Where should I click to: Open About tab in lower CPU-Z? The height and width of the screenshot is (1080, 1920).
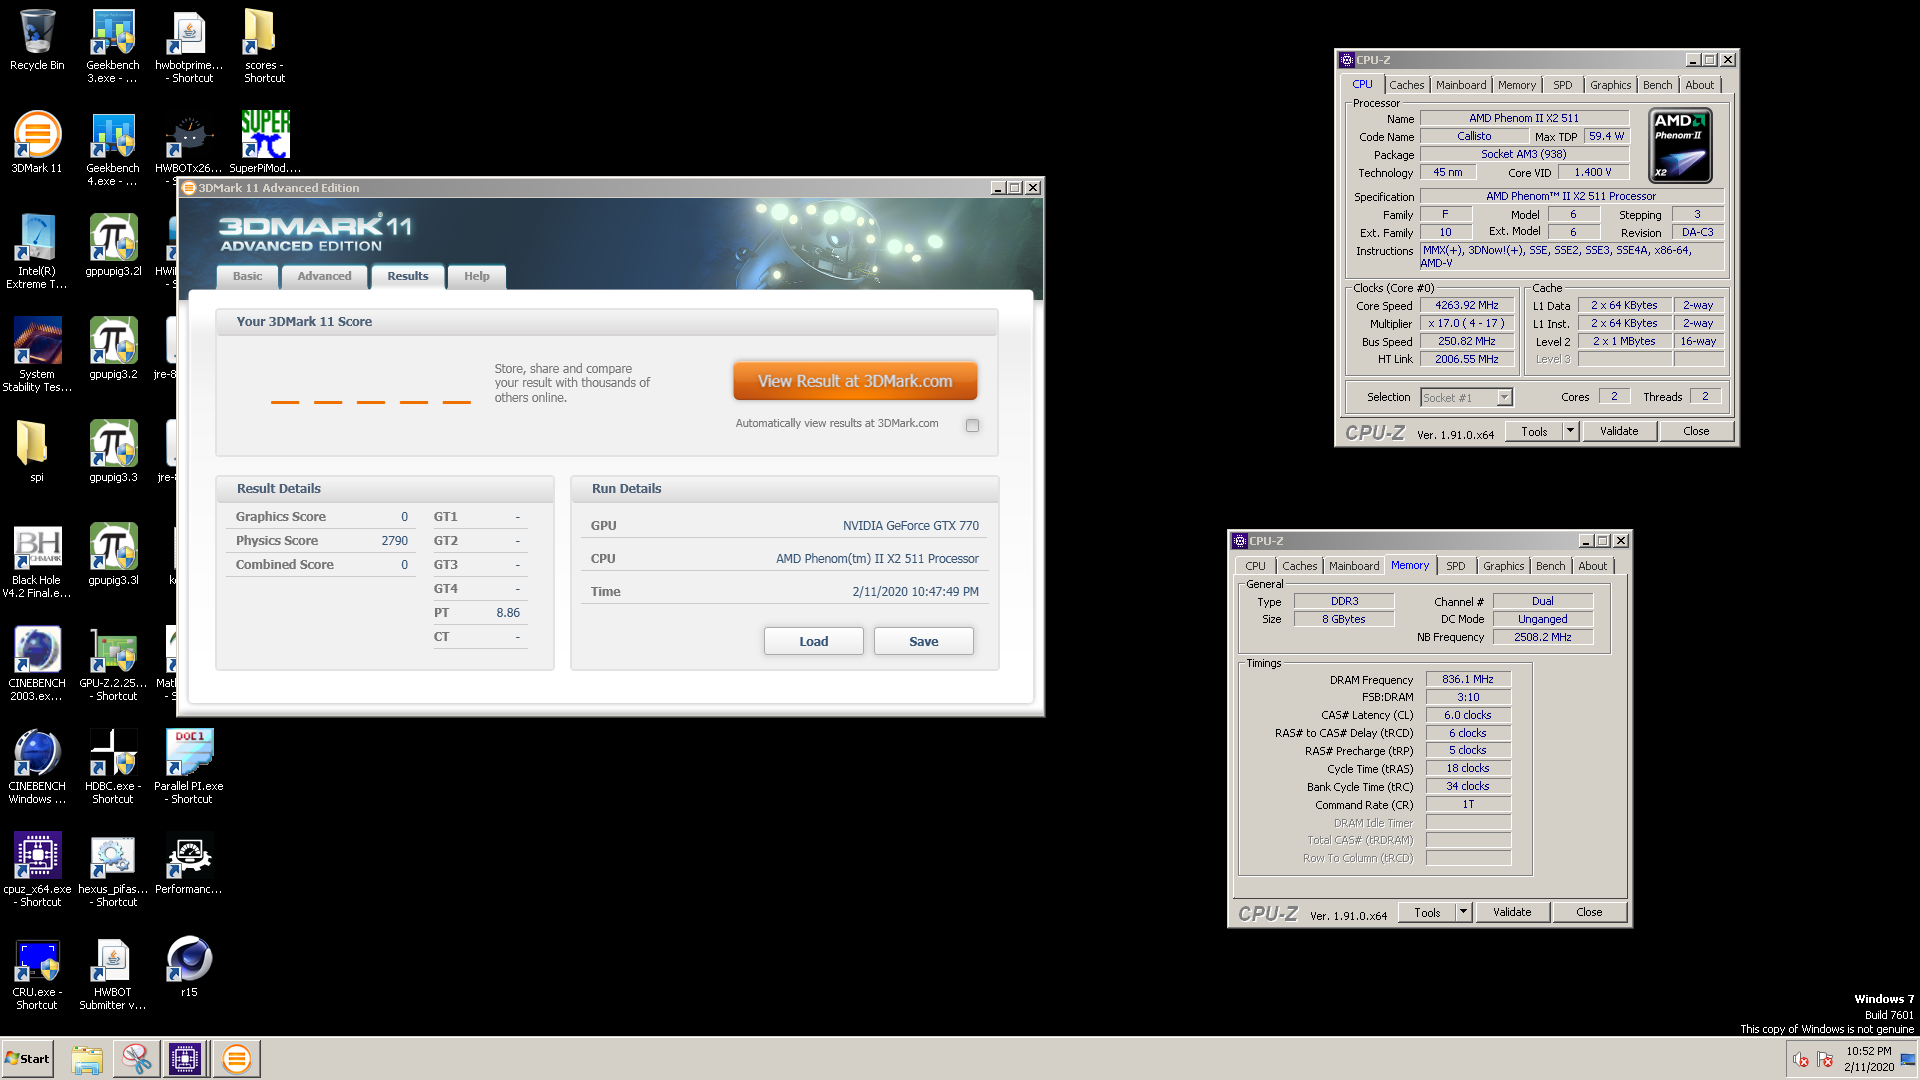(1592, 566)
